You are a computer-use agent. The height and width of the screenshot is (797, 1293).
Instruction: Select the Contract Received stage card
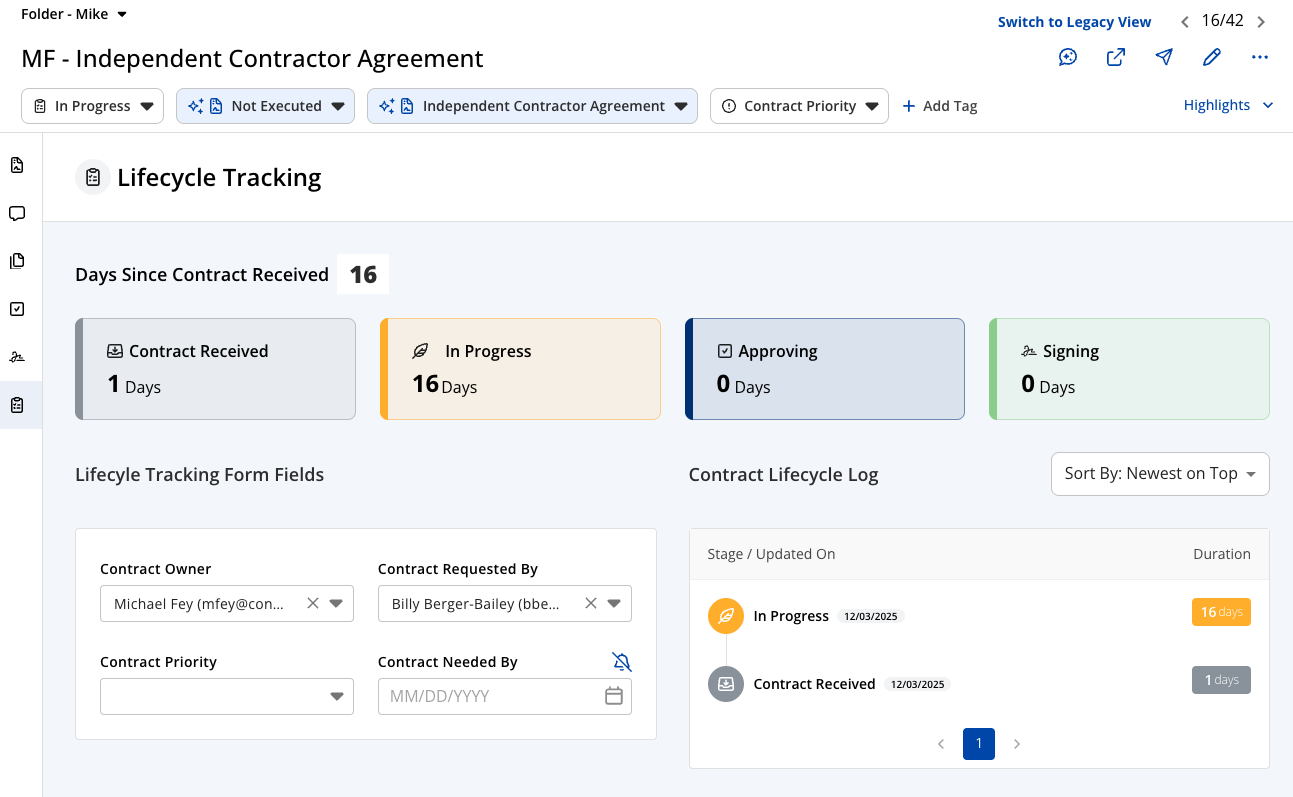coord(215,369)
